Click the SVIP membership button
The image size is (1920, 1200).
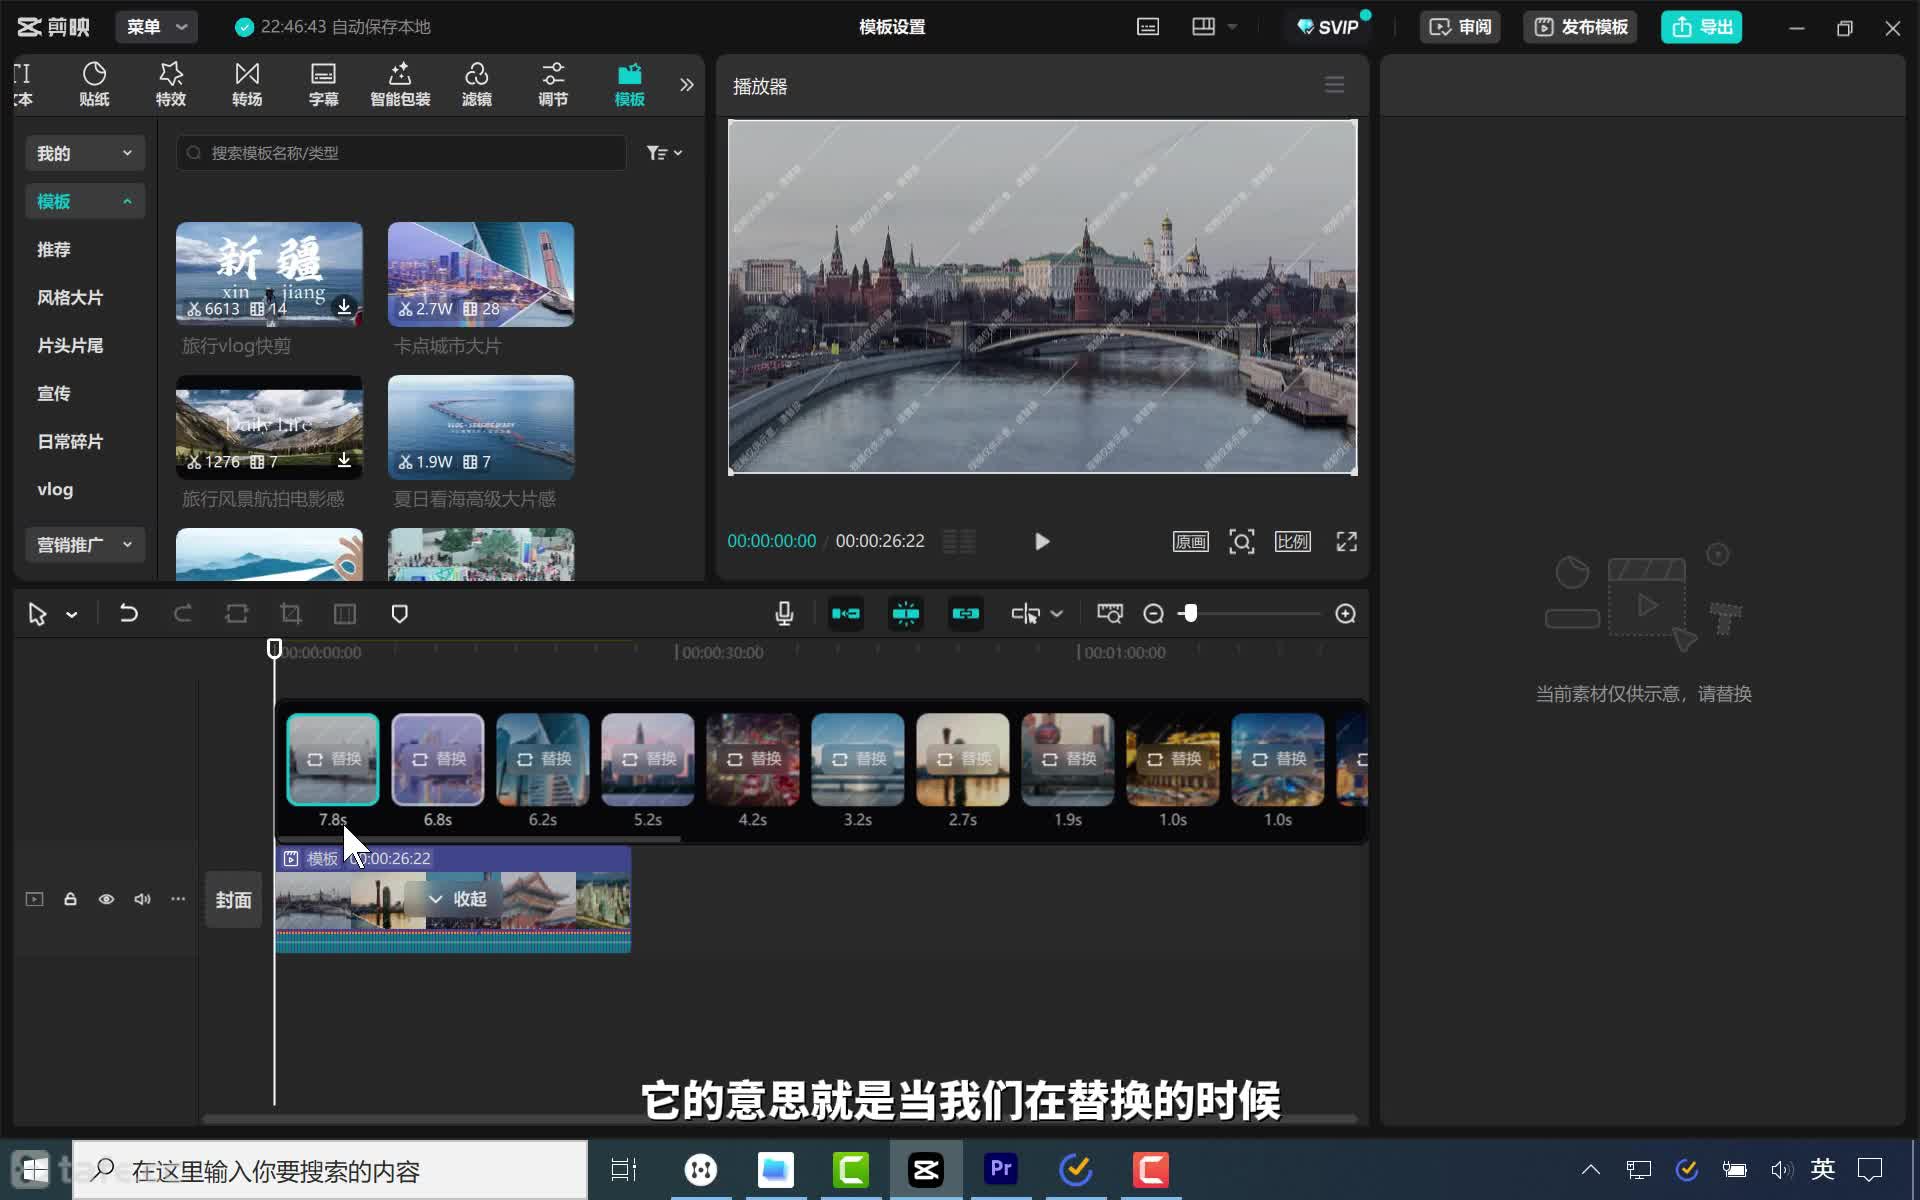pos(1328,27)
